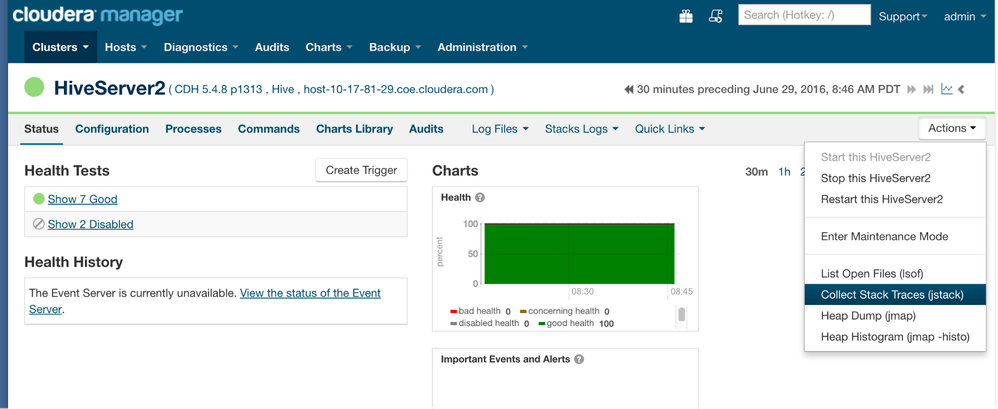Click the time range rewind arrows

tap(629, 90)
